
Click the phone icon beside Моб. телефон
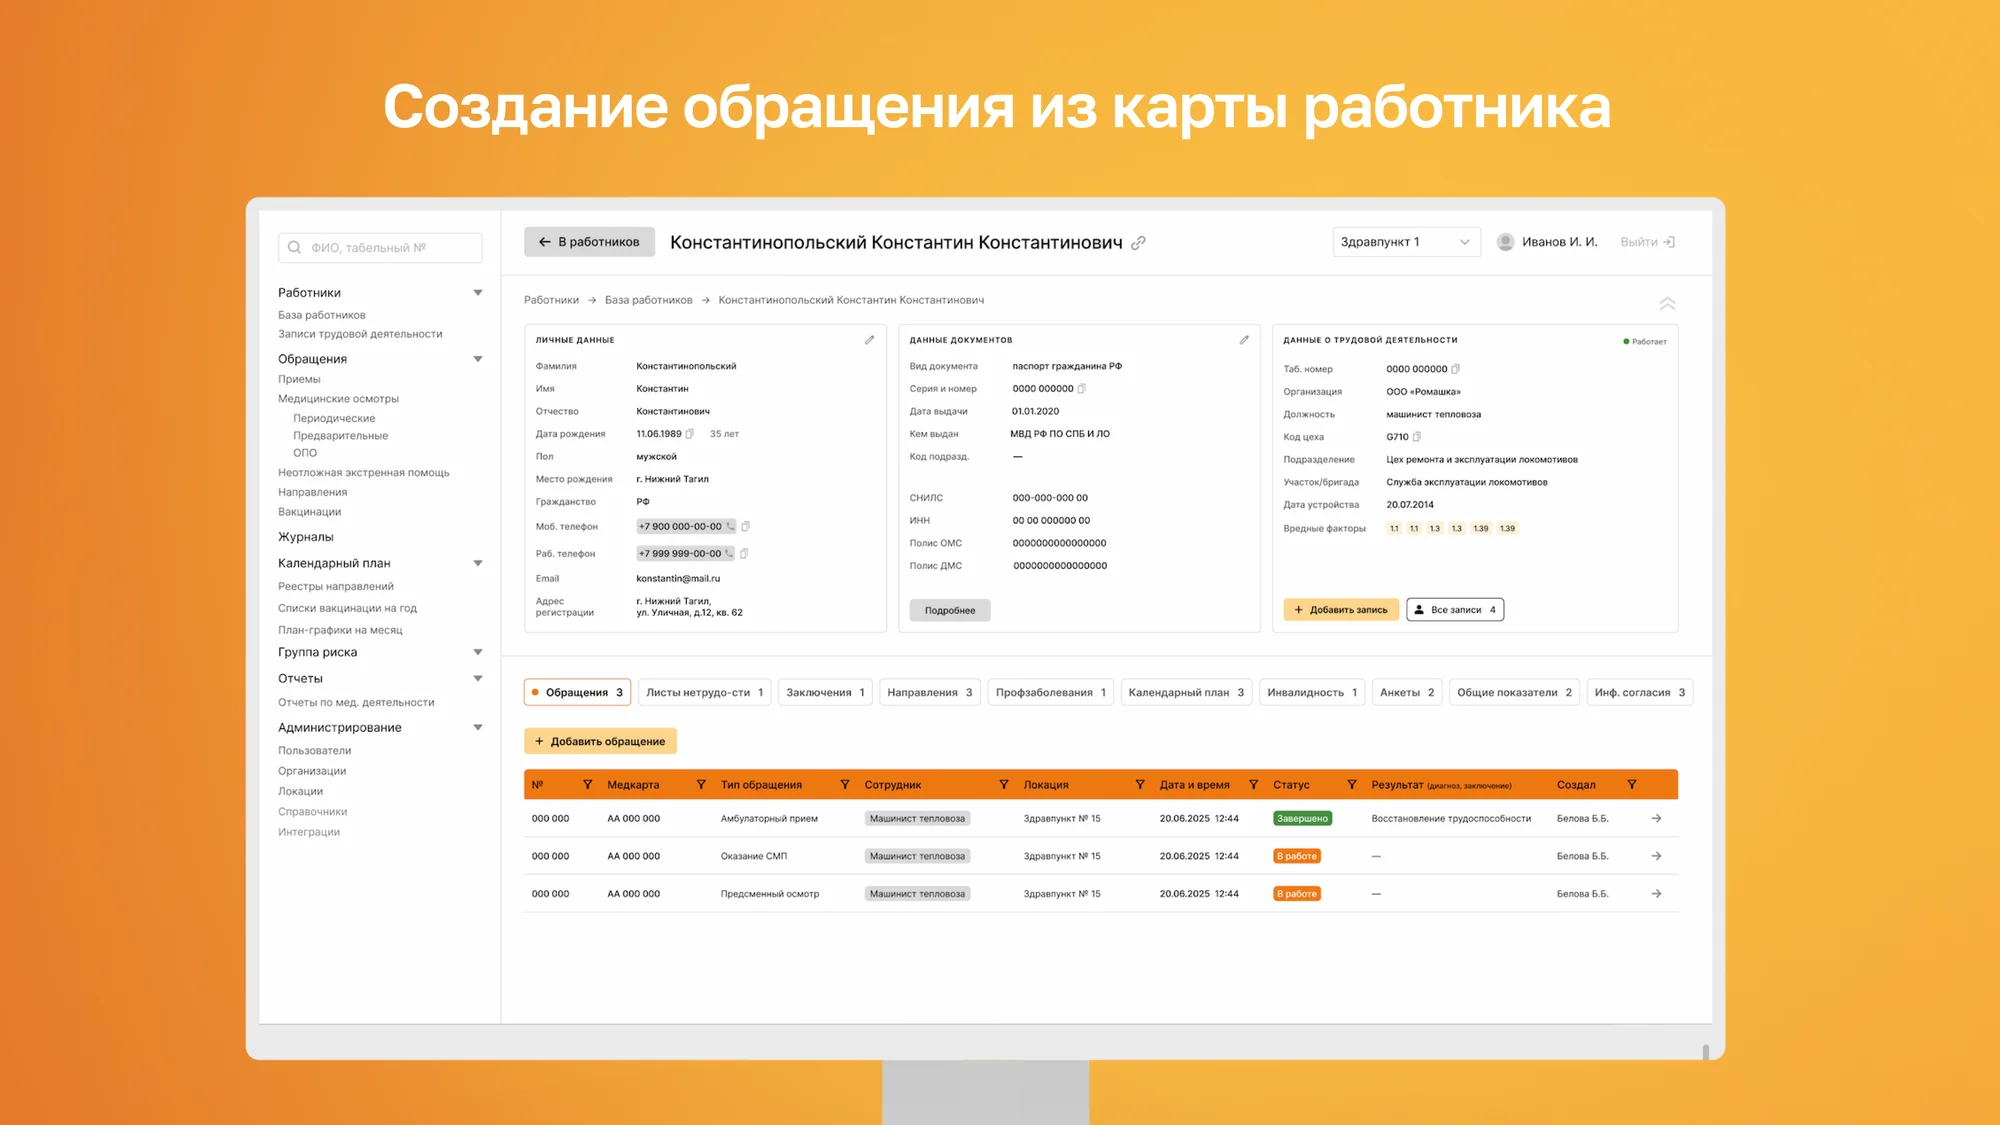tap(730, 525)
